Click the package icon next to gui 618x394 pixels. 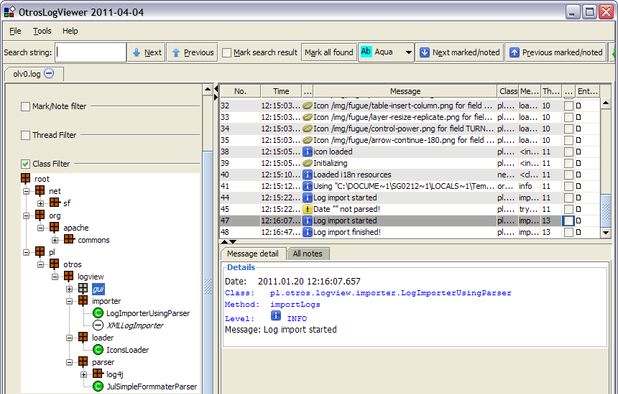pos(83,289)
